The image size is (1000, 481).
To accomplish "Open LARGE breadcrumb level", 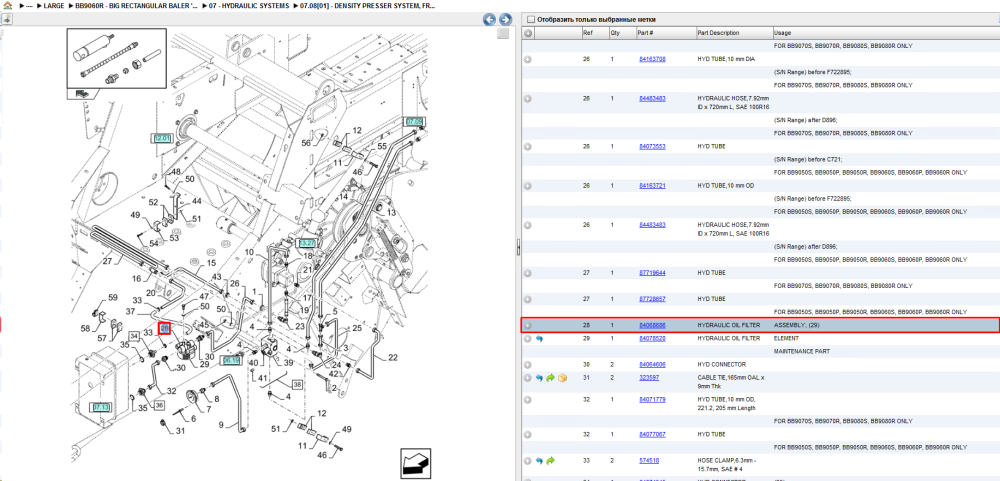I will pos(54,5).
